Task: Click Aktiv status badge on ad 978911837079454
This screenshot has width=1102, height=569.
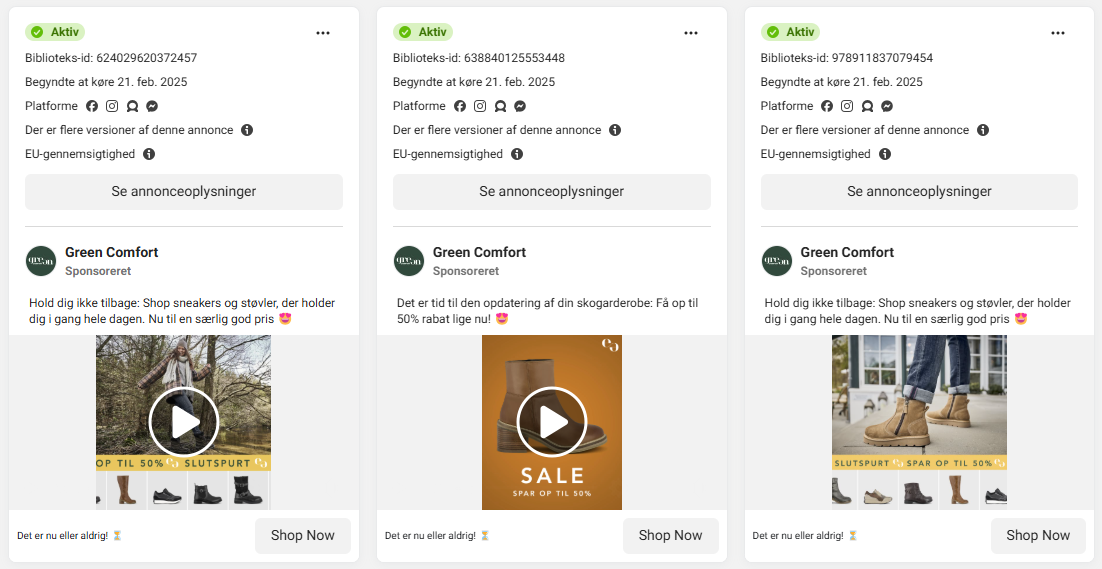Action: coord(791,32)
